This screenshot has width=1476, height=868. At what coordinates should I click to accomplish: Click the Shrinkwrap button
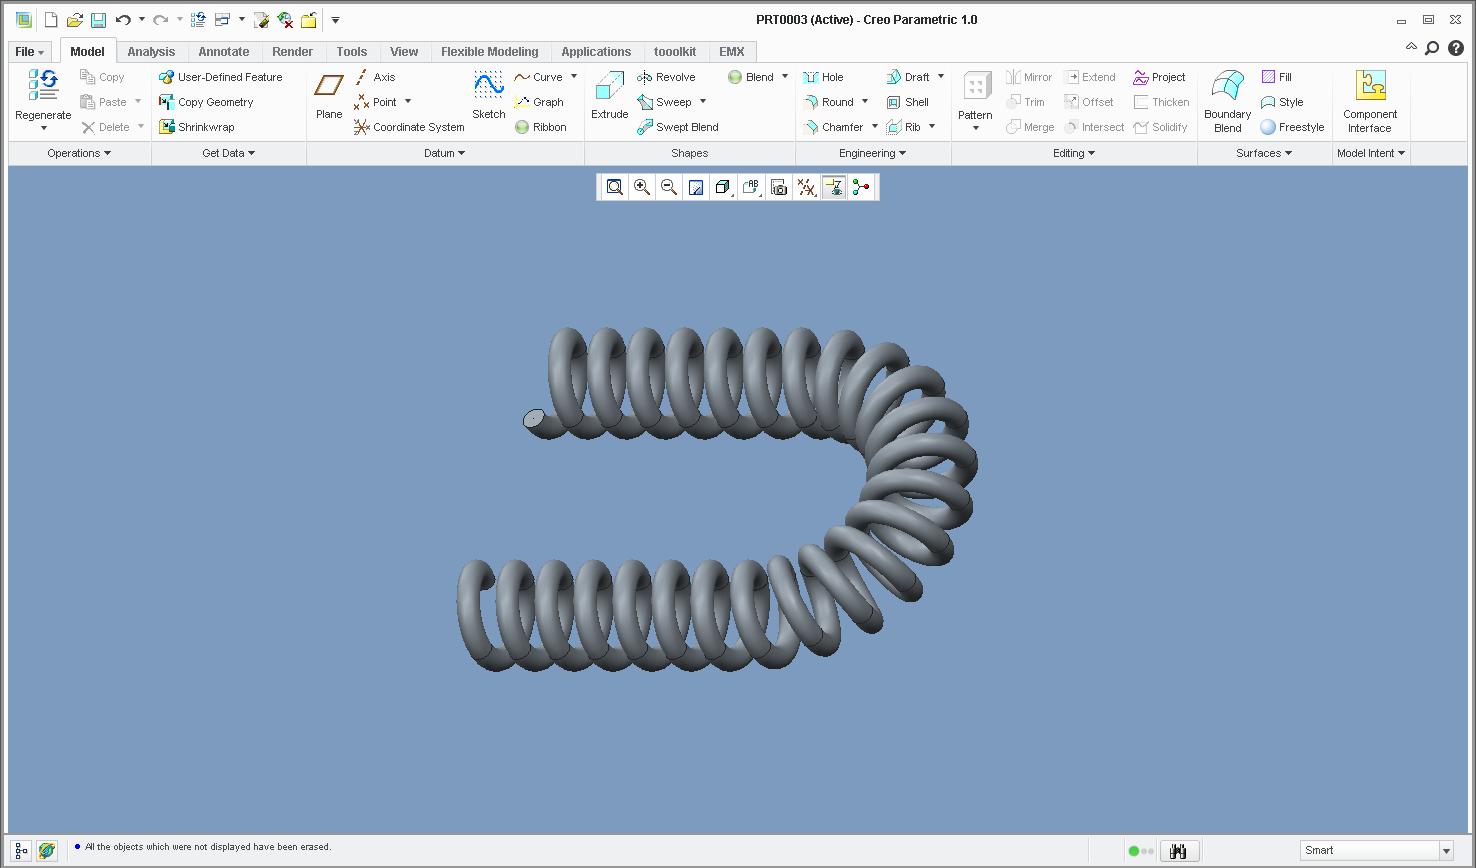click(197, 127)
